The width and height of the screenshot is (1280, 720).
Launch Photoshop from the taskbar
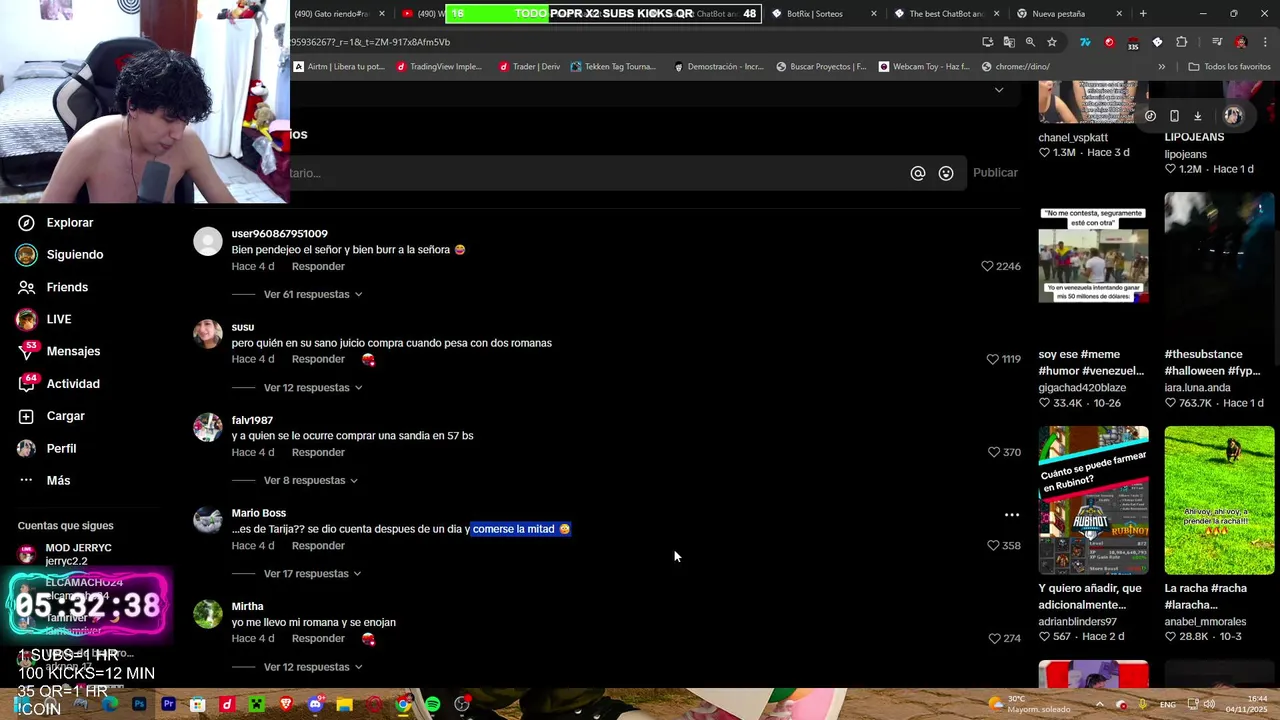[x=139, y=704]
